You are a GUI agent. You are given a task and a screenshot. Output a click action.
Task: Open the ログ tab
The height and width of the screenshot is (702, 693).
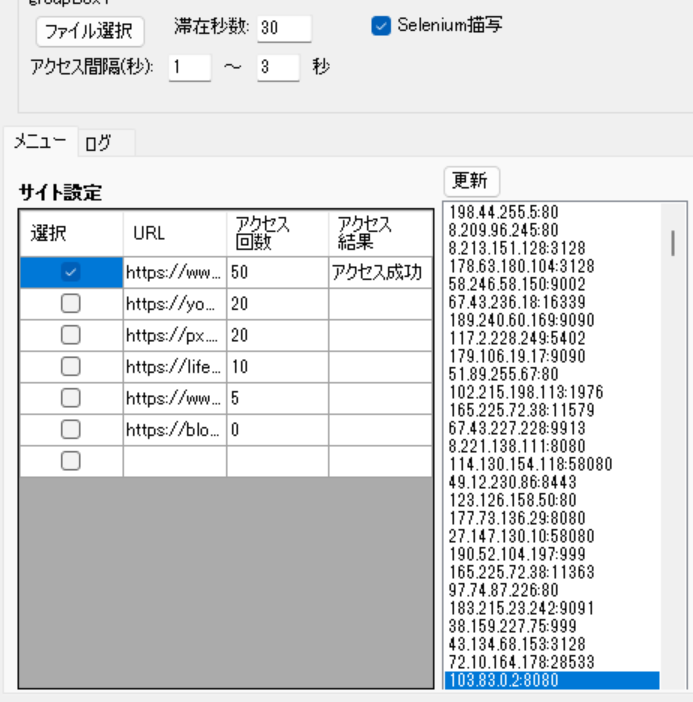pyautogui.click(x=106, y=143)
